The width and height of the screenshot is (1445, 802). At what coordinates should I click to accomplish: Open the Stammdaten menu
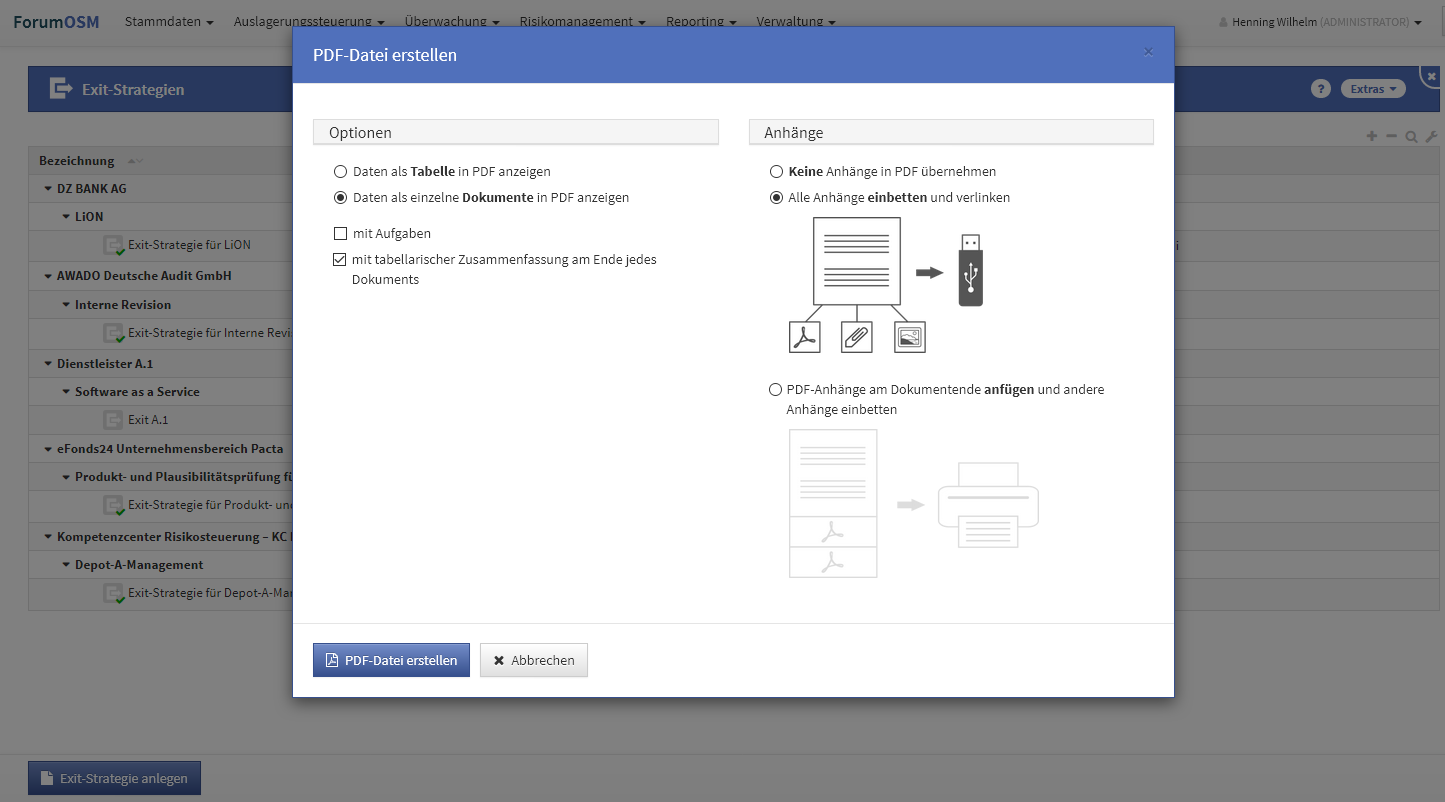(169, 21)
